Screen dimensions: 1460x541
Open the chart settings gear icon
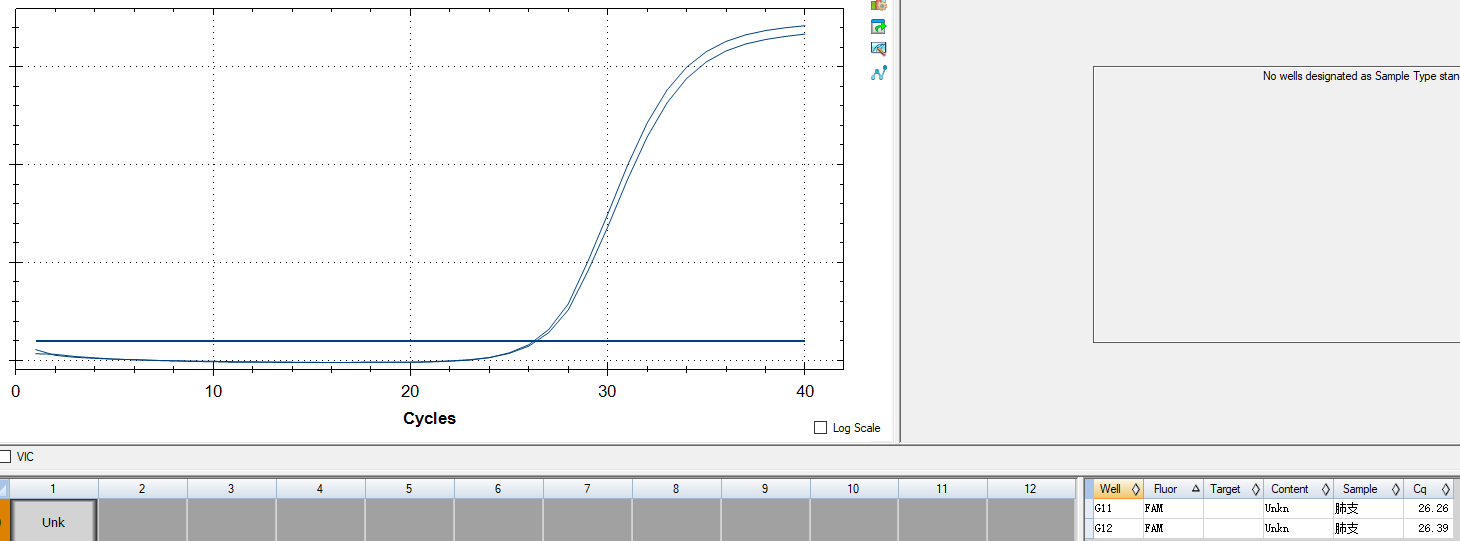pyautogui.click(x=879, y=4)
